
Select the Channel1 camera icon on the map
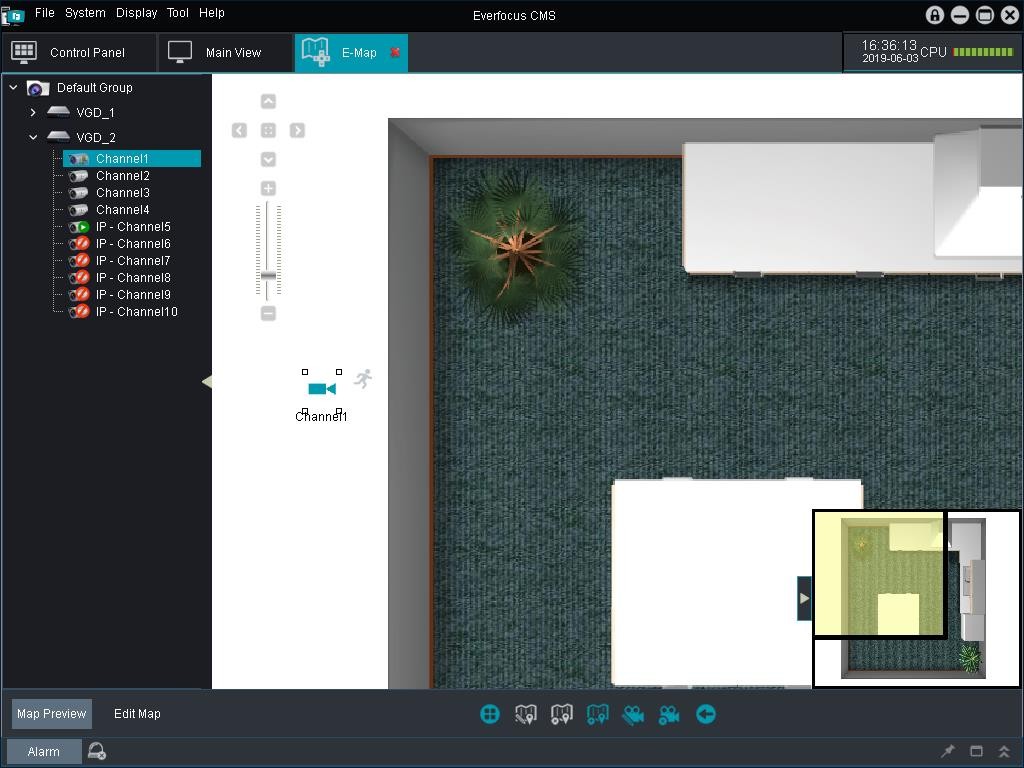[321, 389]
